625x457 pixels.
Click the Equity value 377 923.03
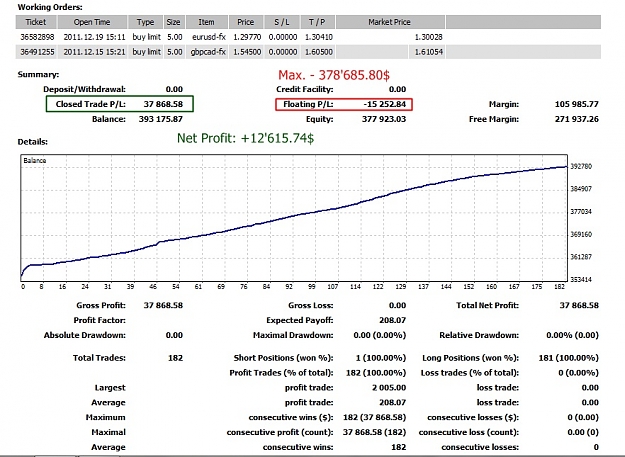point(384,119)
